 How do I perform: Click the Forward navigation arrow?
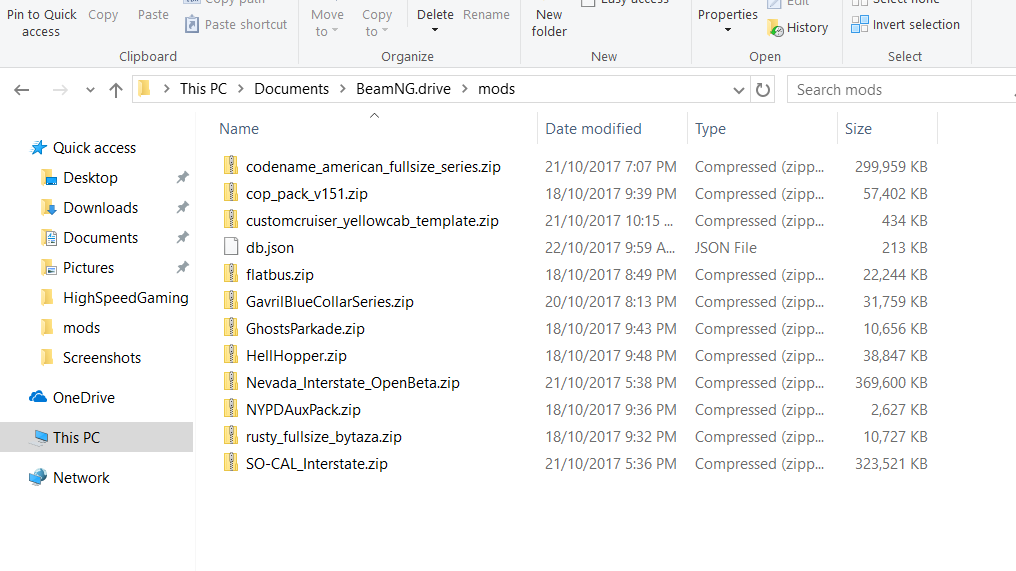60,90
